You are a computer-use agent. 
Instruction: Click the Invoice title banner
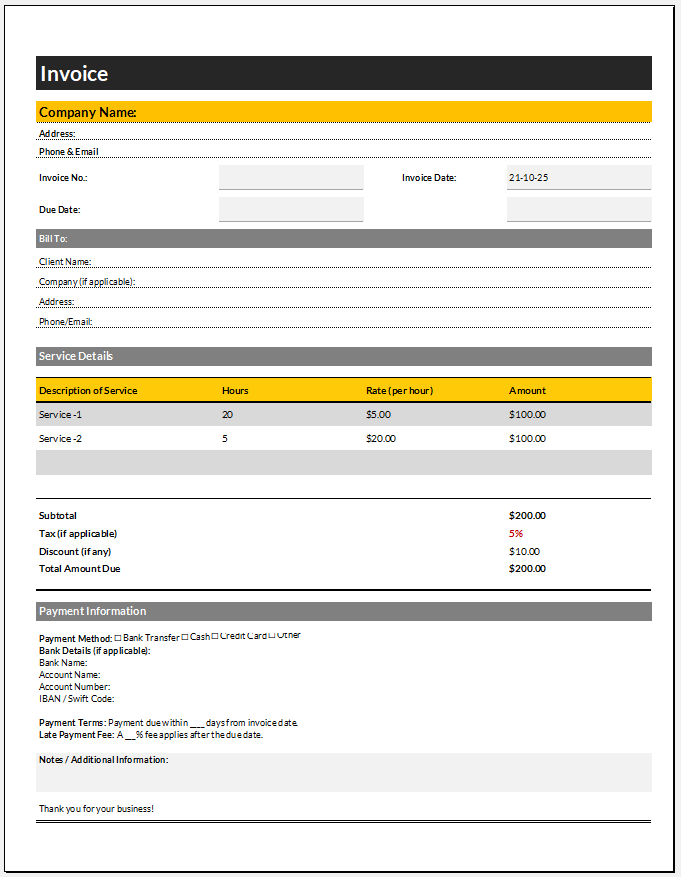pyautogui.click(x=343, y=73)
